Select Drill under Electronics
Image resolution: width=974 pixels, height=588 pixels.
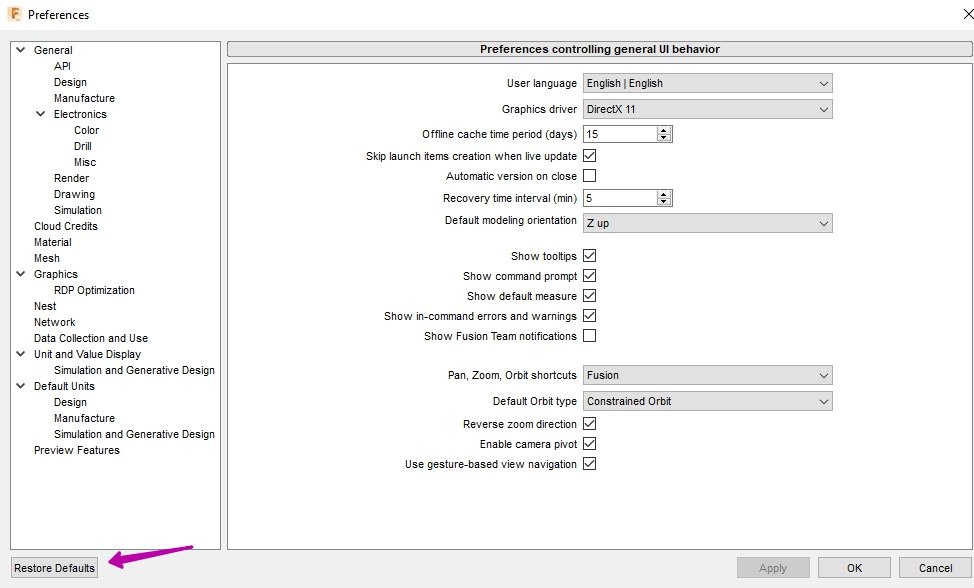[83, 146]
